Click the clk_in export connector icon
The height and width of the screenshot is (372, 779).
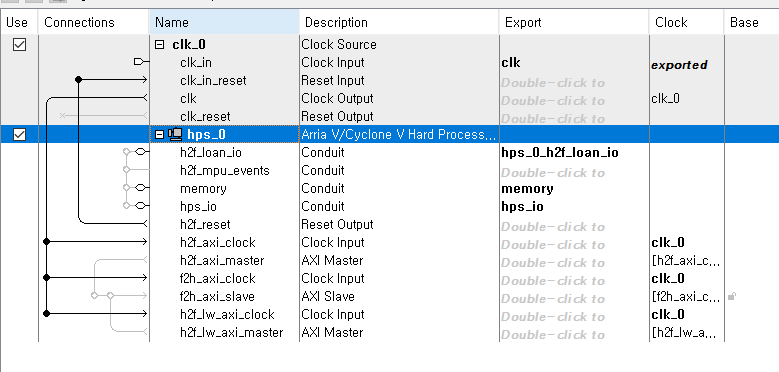tap(141, 62)
